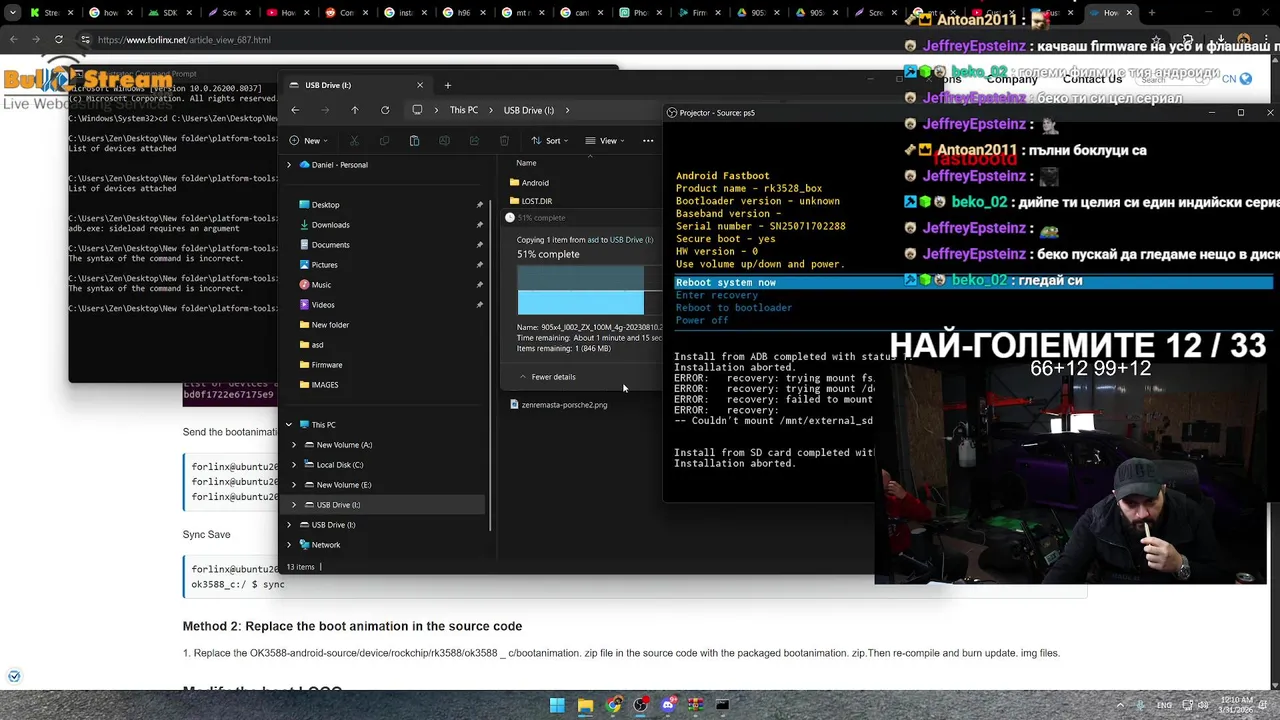The height and width of the screenshot is (720, 1280).
Task: Navigate up one folder in File Explorer
Action: pyautogui.click(x=354, y=110)
